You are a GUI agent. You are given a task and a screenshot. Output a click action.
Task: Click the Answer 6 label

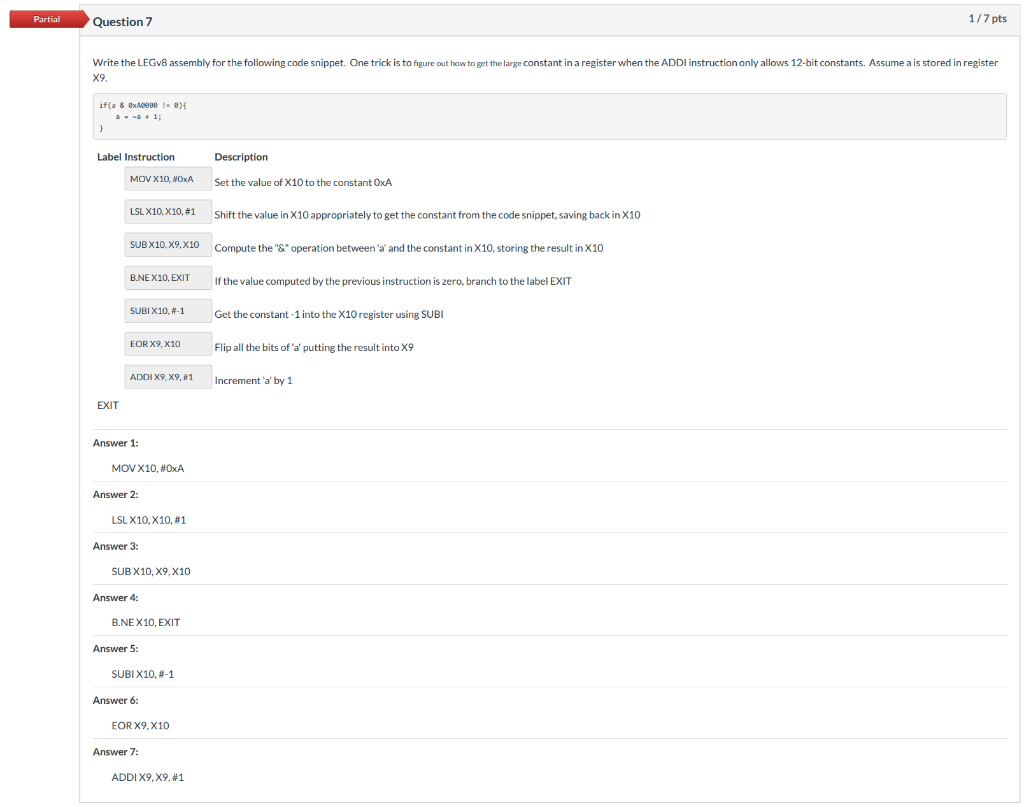[116, 700]
